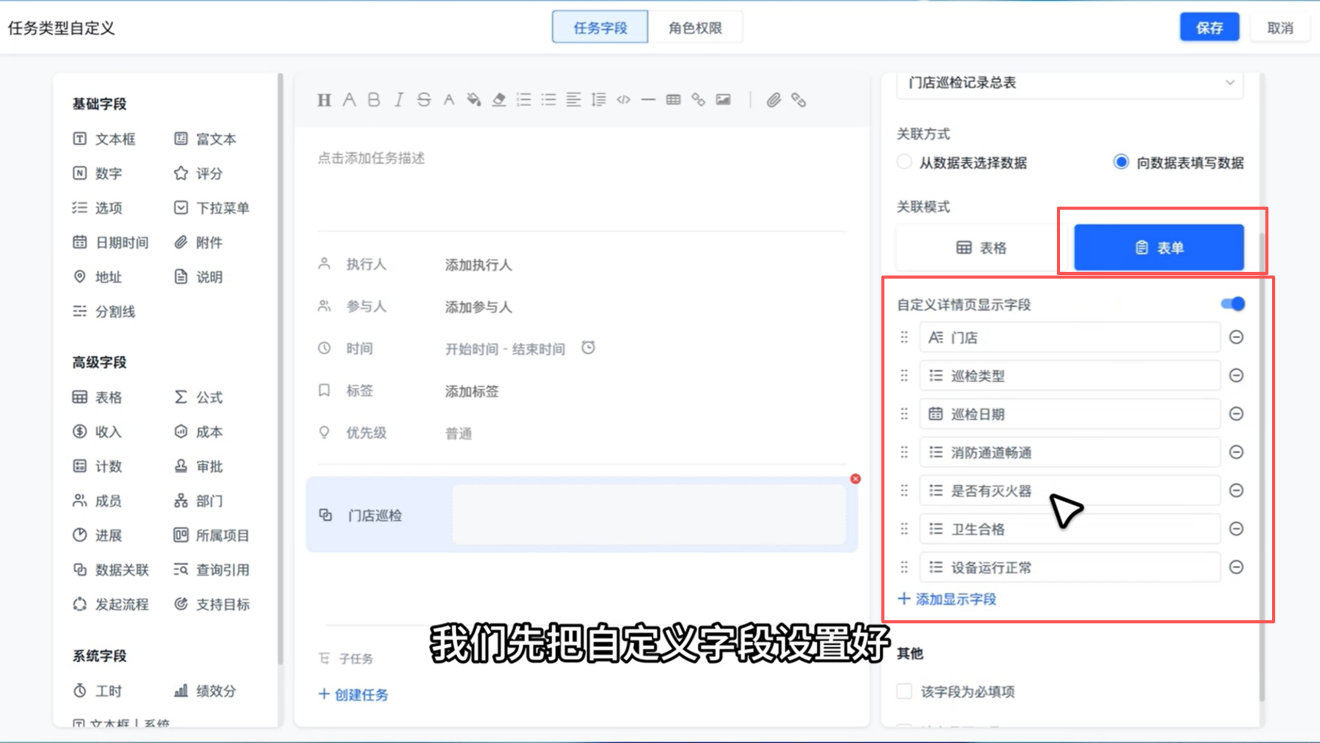Open the text alignment tool
The height and width of the screenshot is (743, 1320).
[x=574, y=100]
